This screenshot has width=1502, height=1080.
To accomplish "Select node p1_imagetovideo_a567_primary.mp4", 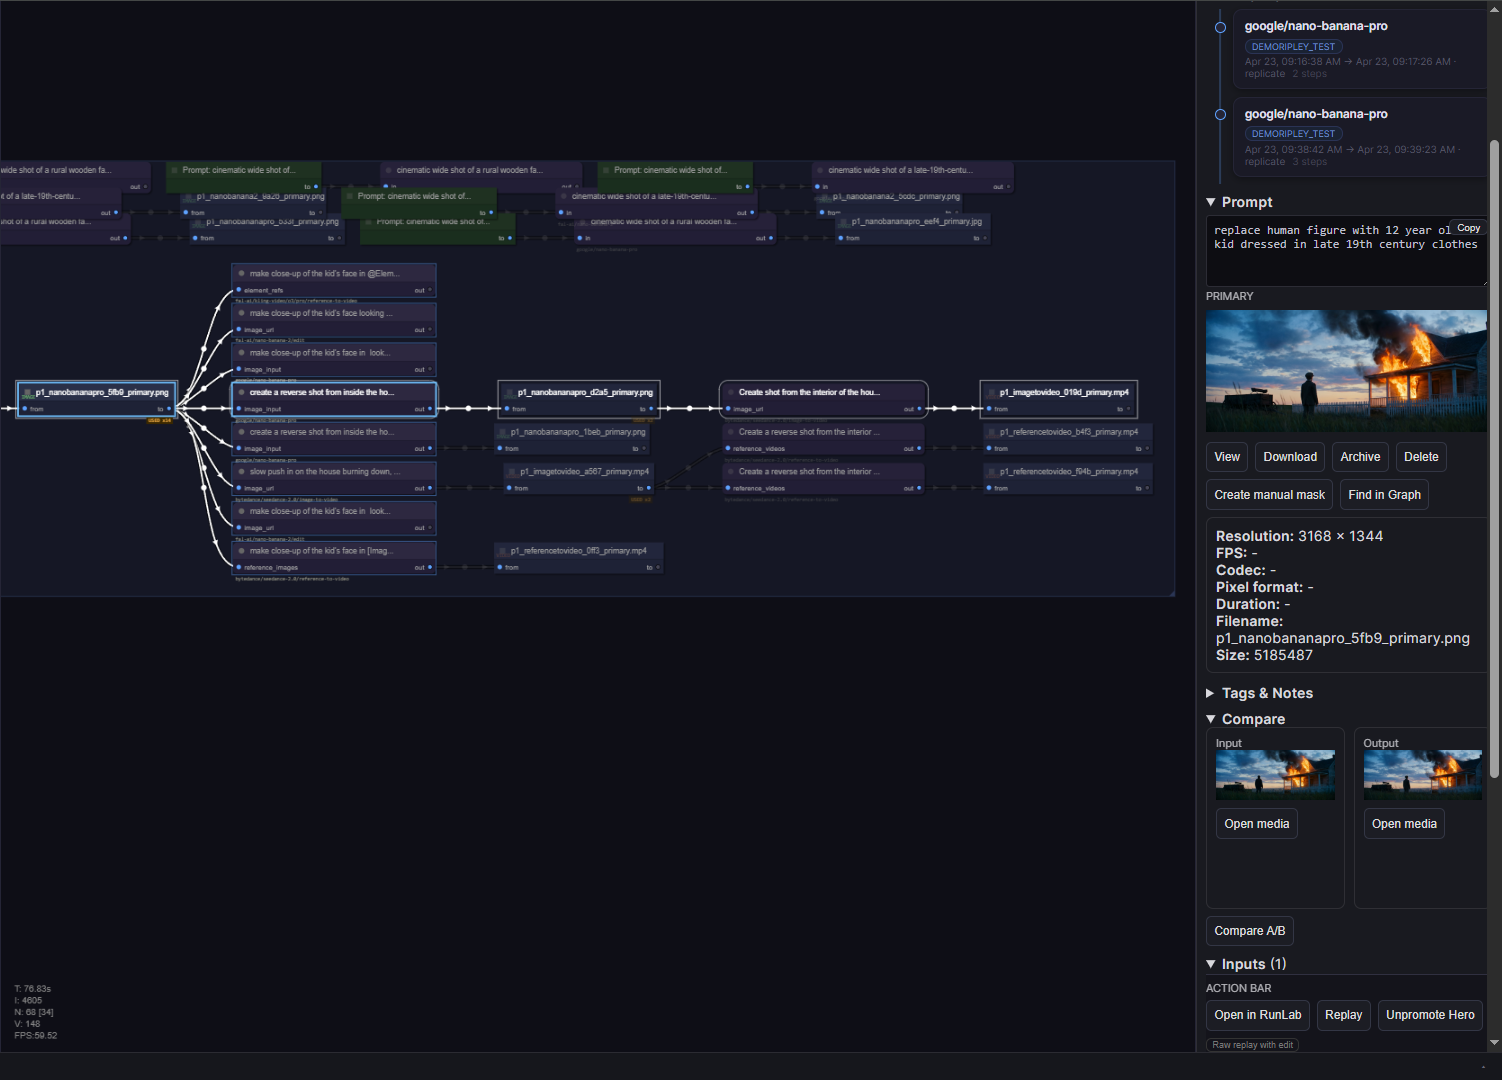I will click(578, 478).
